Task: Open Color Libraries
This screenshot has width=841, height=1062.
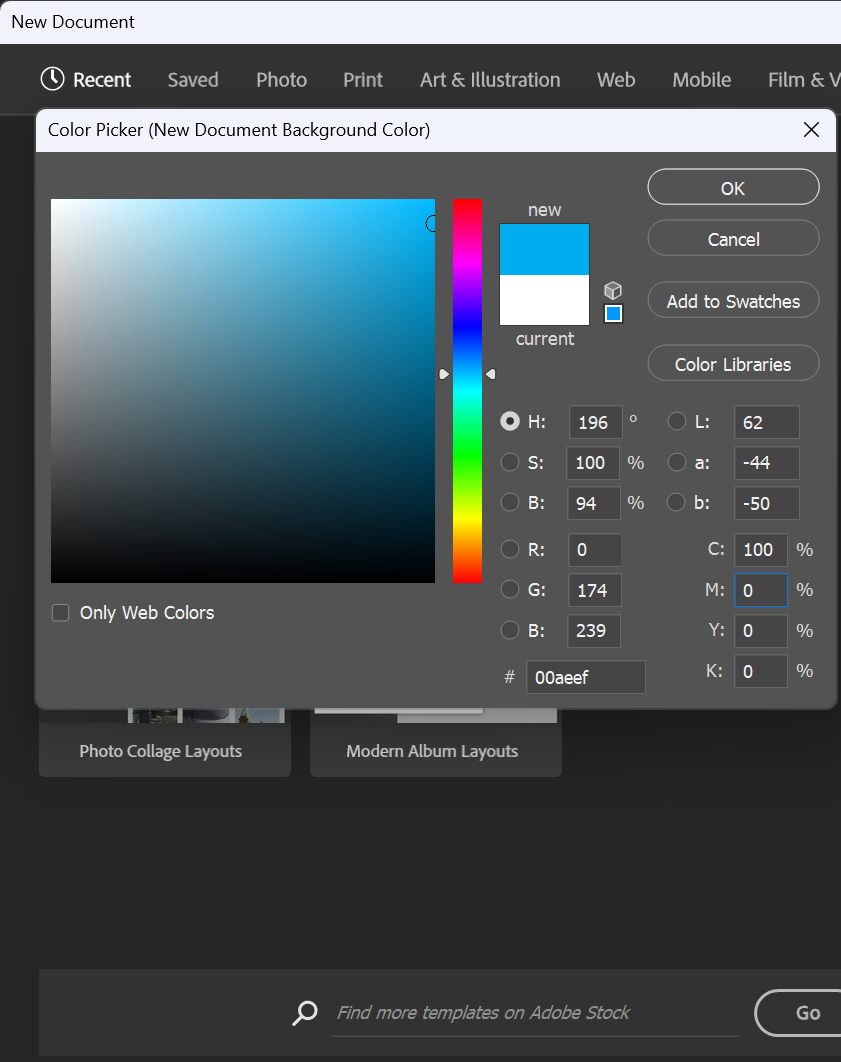Action: tap(733, 363)
